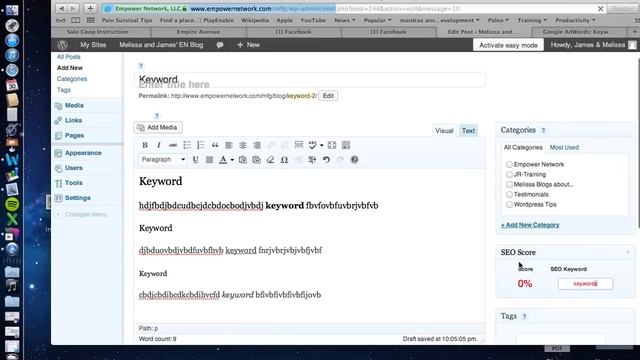The width and height of the screenshot is (640, 360).
Task: Click Activate easy mode button
Action: (x=508, y=45)
